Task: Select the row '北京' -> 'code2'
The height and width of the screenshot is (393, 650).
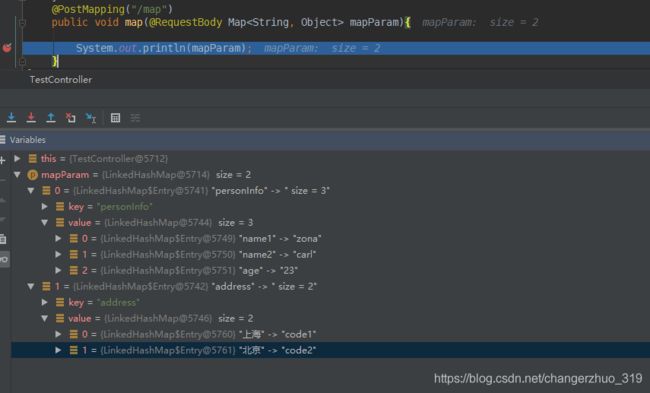Action: tap(330, 350)
